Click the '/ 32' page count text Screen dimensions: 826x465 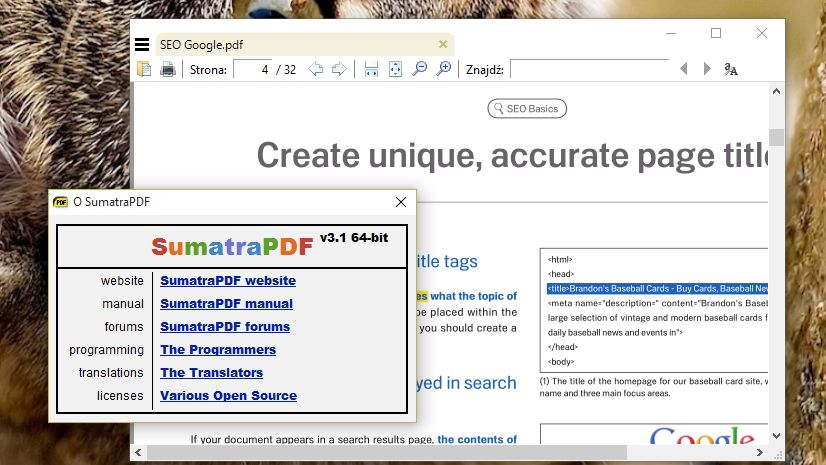tap(286, 70)
